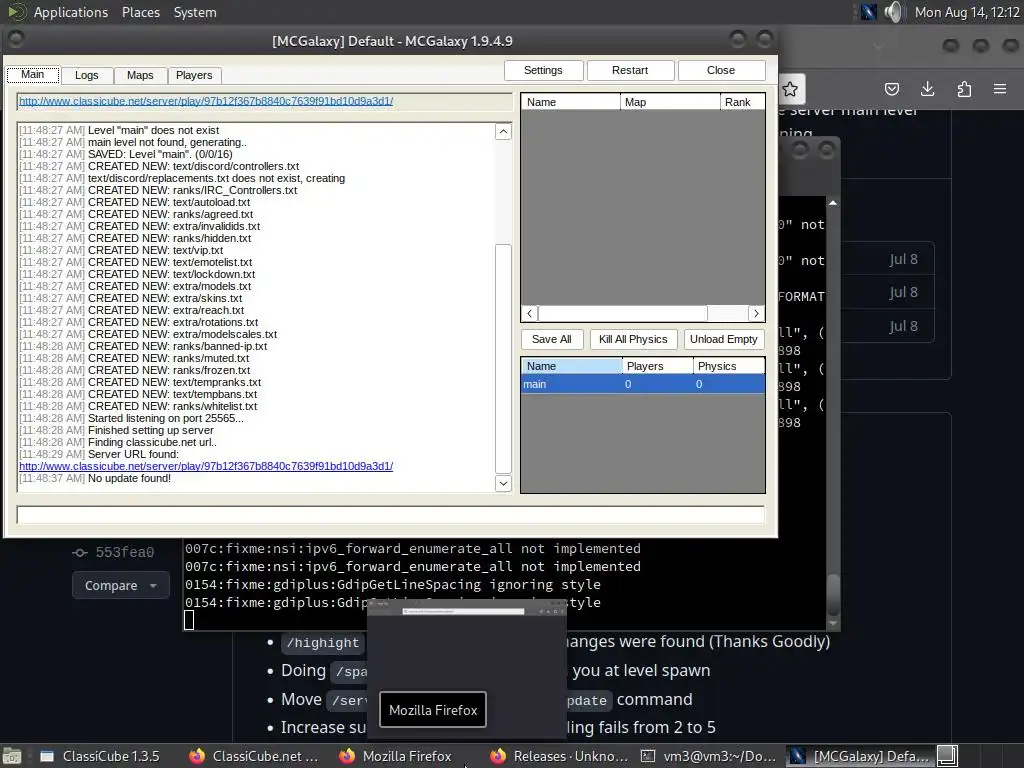
Task: Sort player list by Map column
Action: (x=670, y=102)
